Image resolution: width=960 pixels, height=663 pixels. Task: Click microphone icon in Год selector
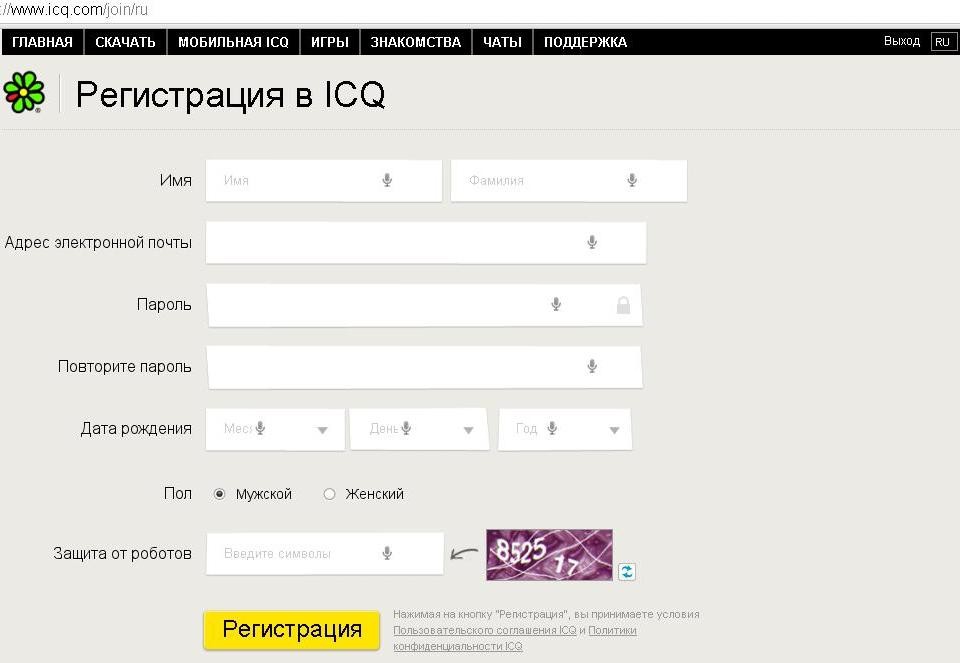(x=552, y=428)
